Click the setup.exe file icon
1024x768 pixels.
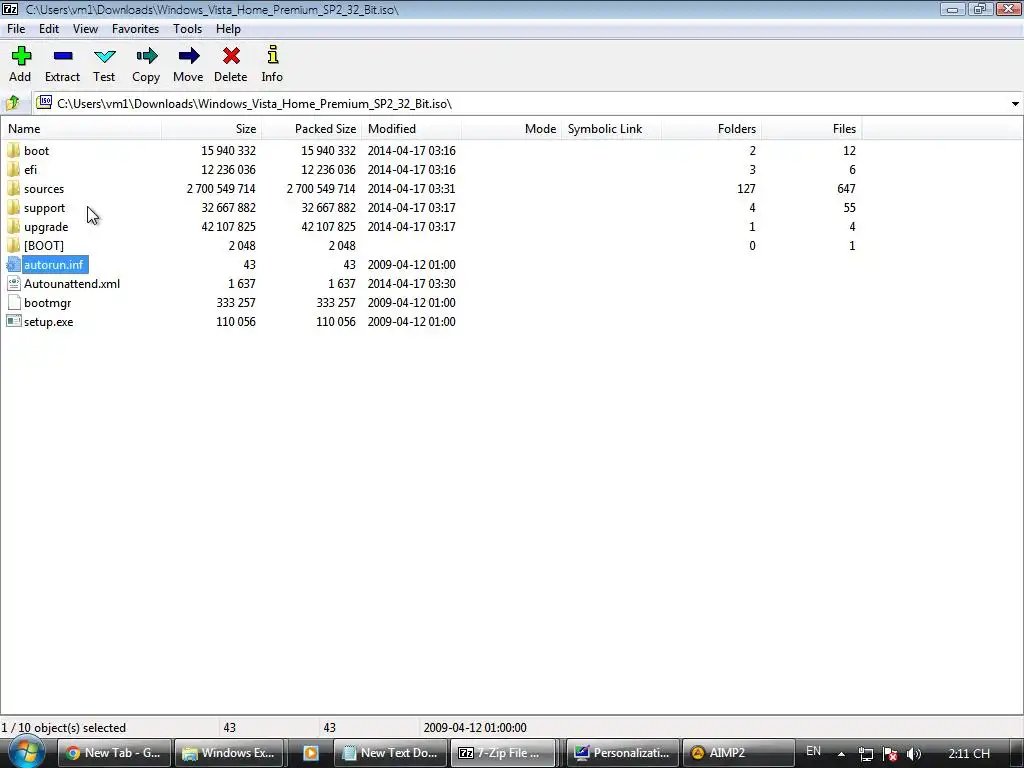click(x=14, y=321)
